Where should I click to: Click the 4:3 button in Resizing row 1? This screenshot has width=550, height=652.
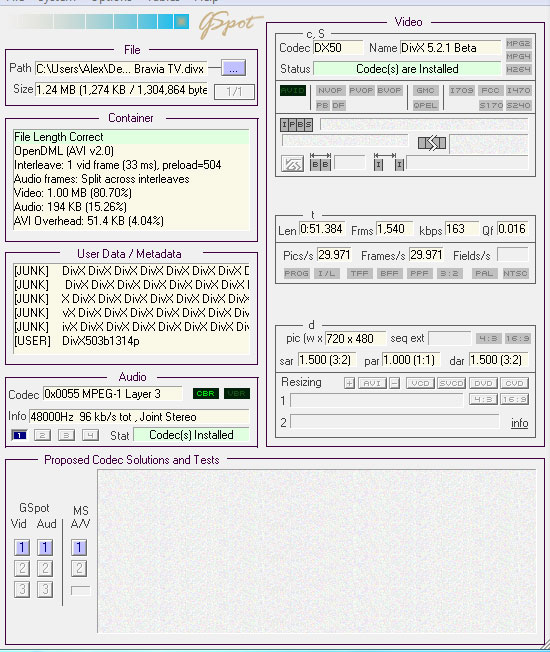[483, 399]
